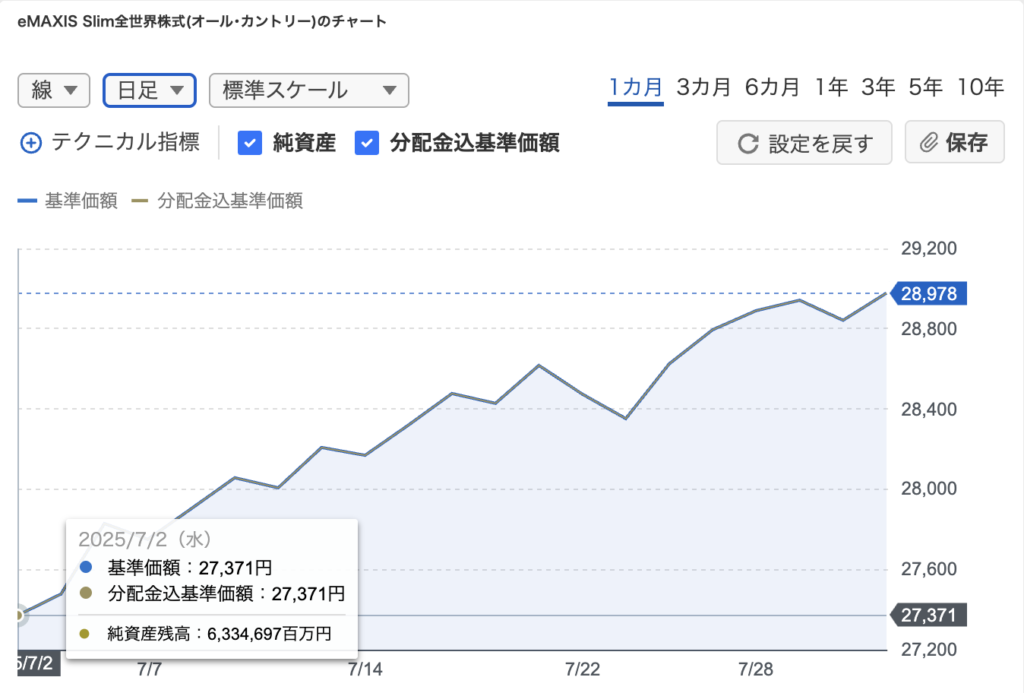
Task: Click the 27,200 y-axis label
Action: click(929, 649)
